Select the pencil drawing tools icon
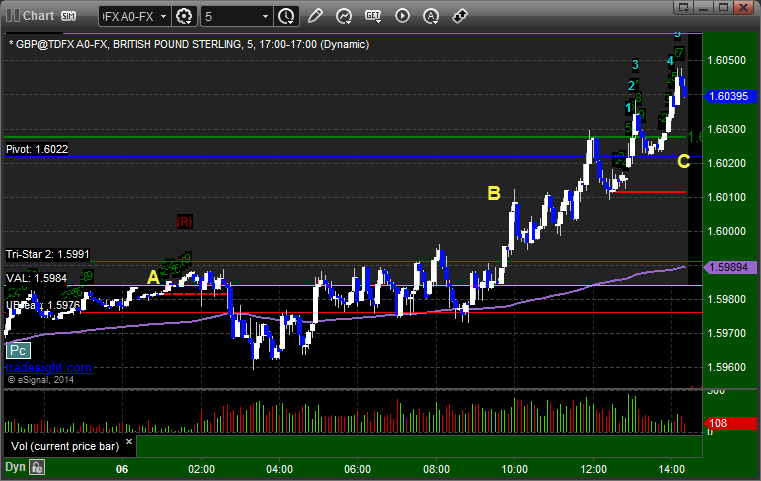Viewport: 761px width, 481px height. tap(315, 16)
